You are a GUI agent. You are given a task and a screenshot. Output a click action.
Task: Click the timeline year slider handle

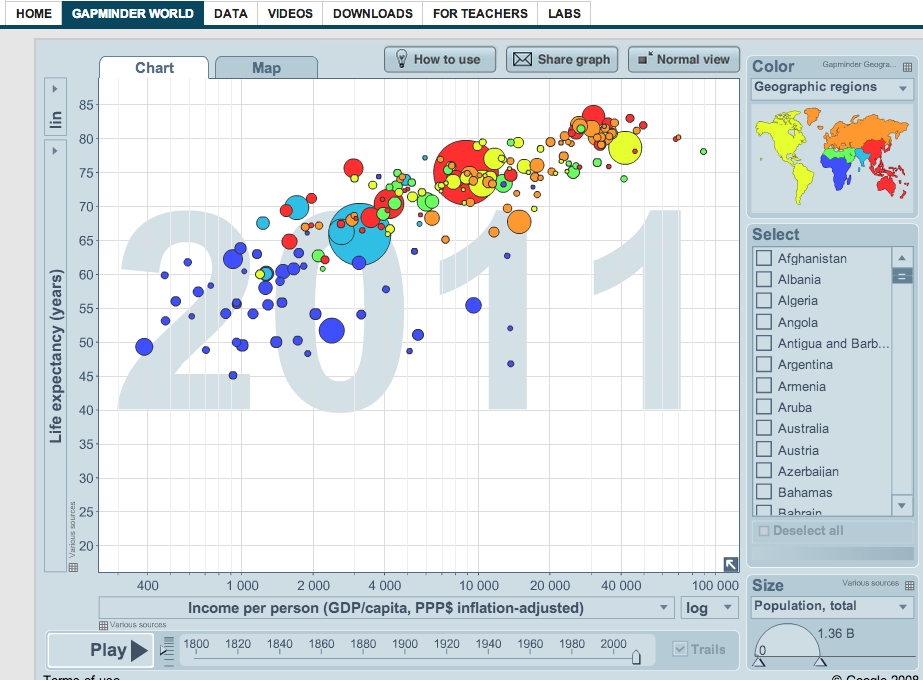click(x=636, y=657)
